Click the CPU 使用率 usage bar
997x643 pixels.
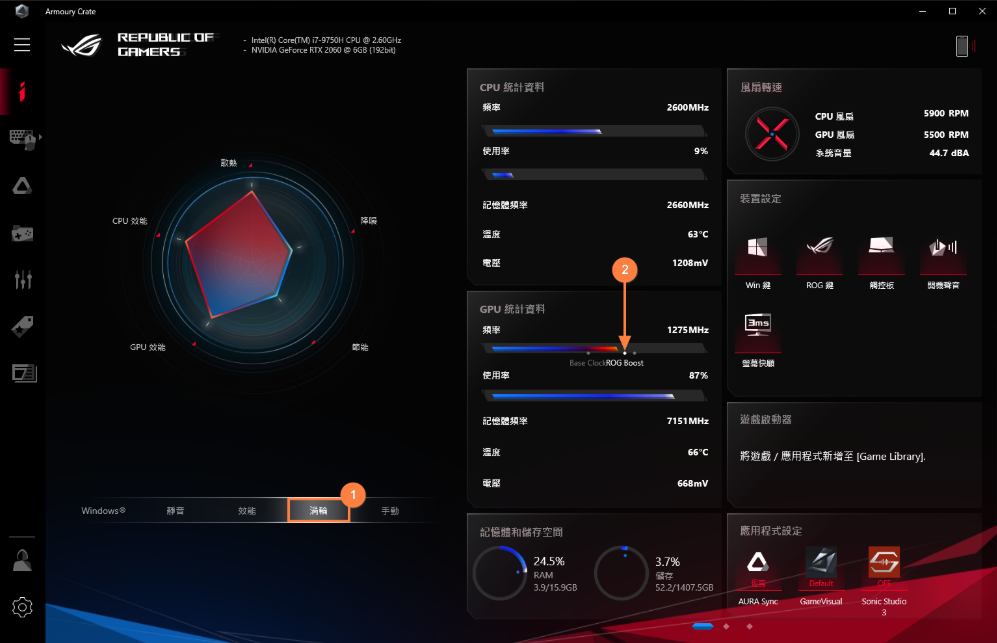coord(595,174)
